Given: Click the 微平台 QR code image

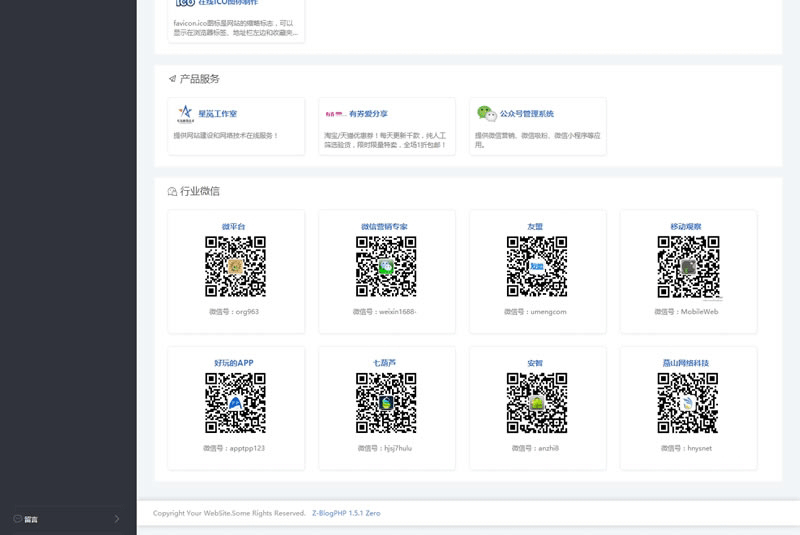Looking at the screenshot, I should pos(235,266).
